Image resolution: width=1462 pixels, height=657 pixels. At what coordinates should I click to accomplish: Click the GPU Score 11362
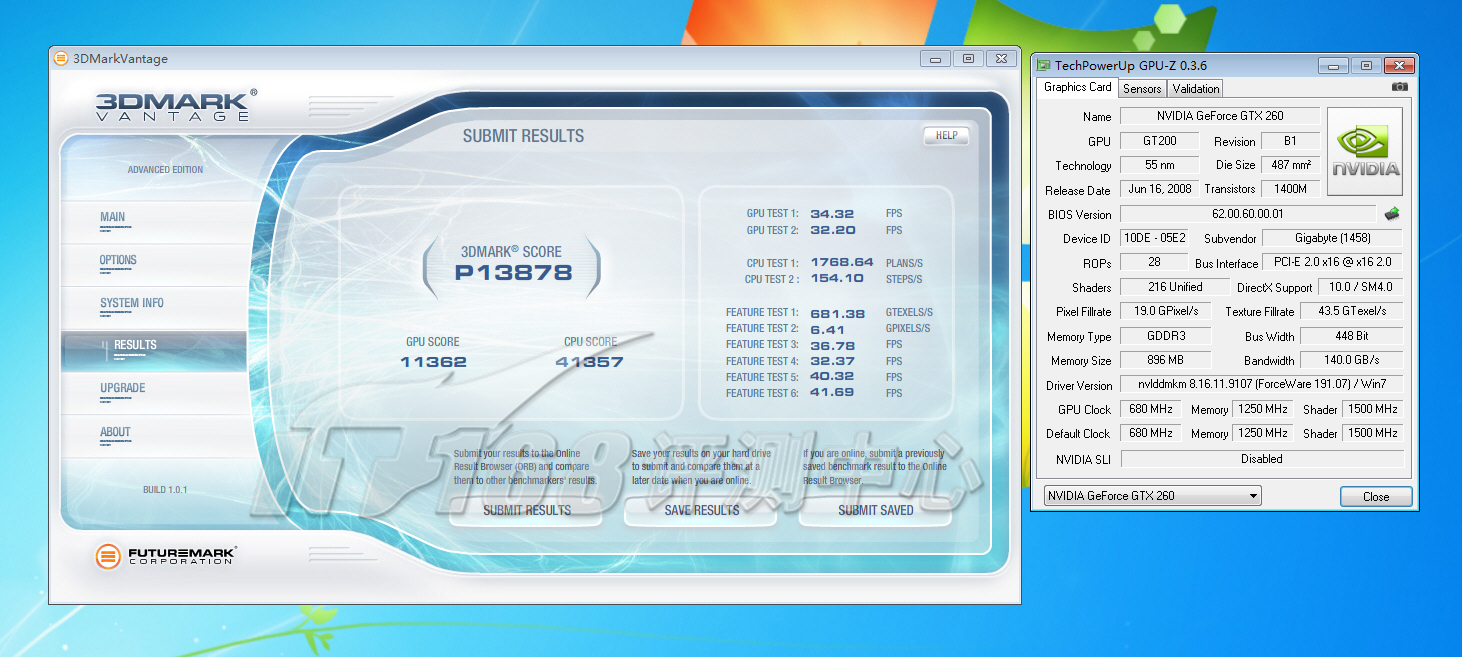click(433, 362)
